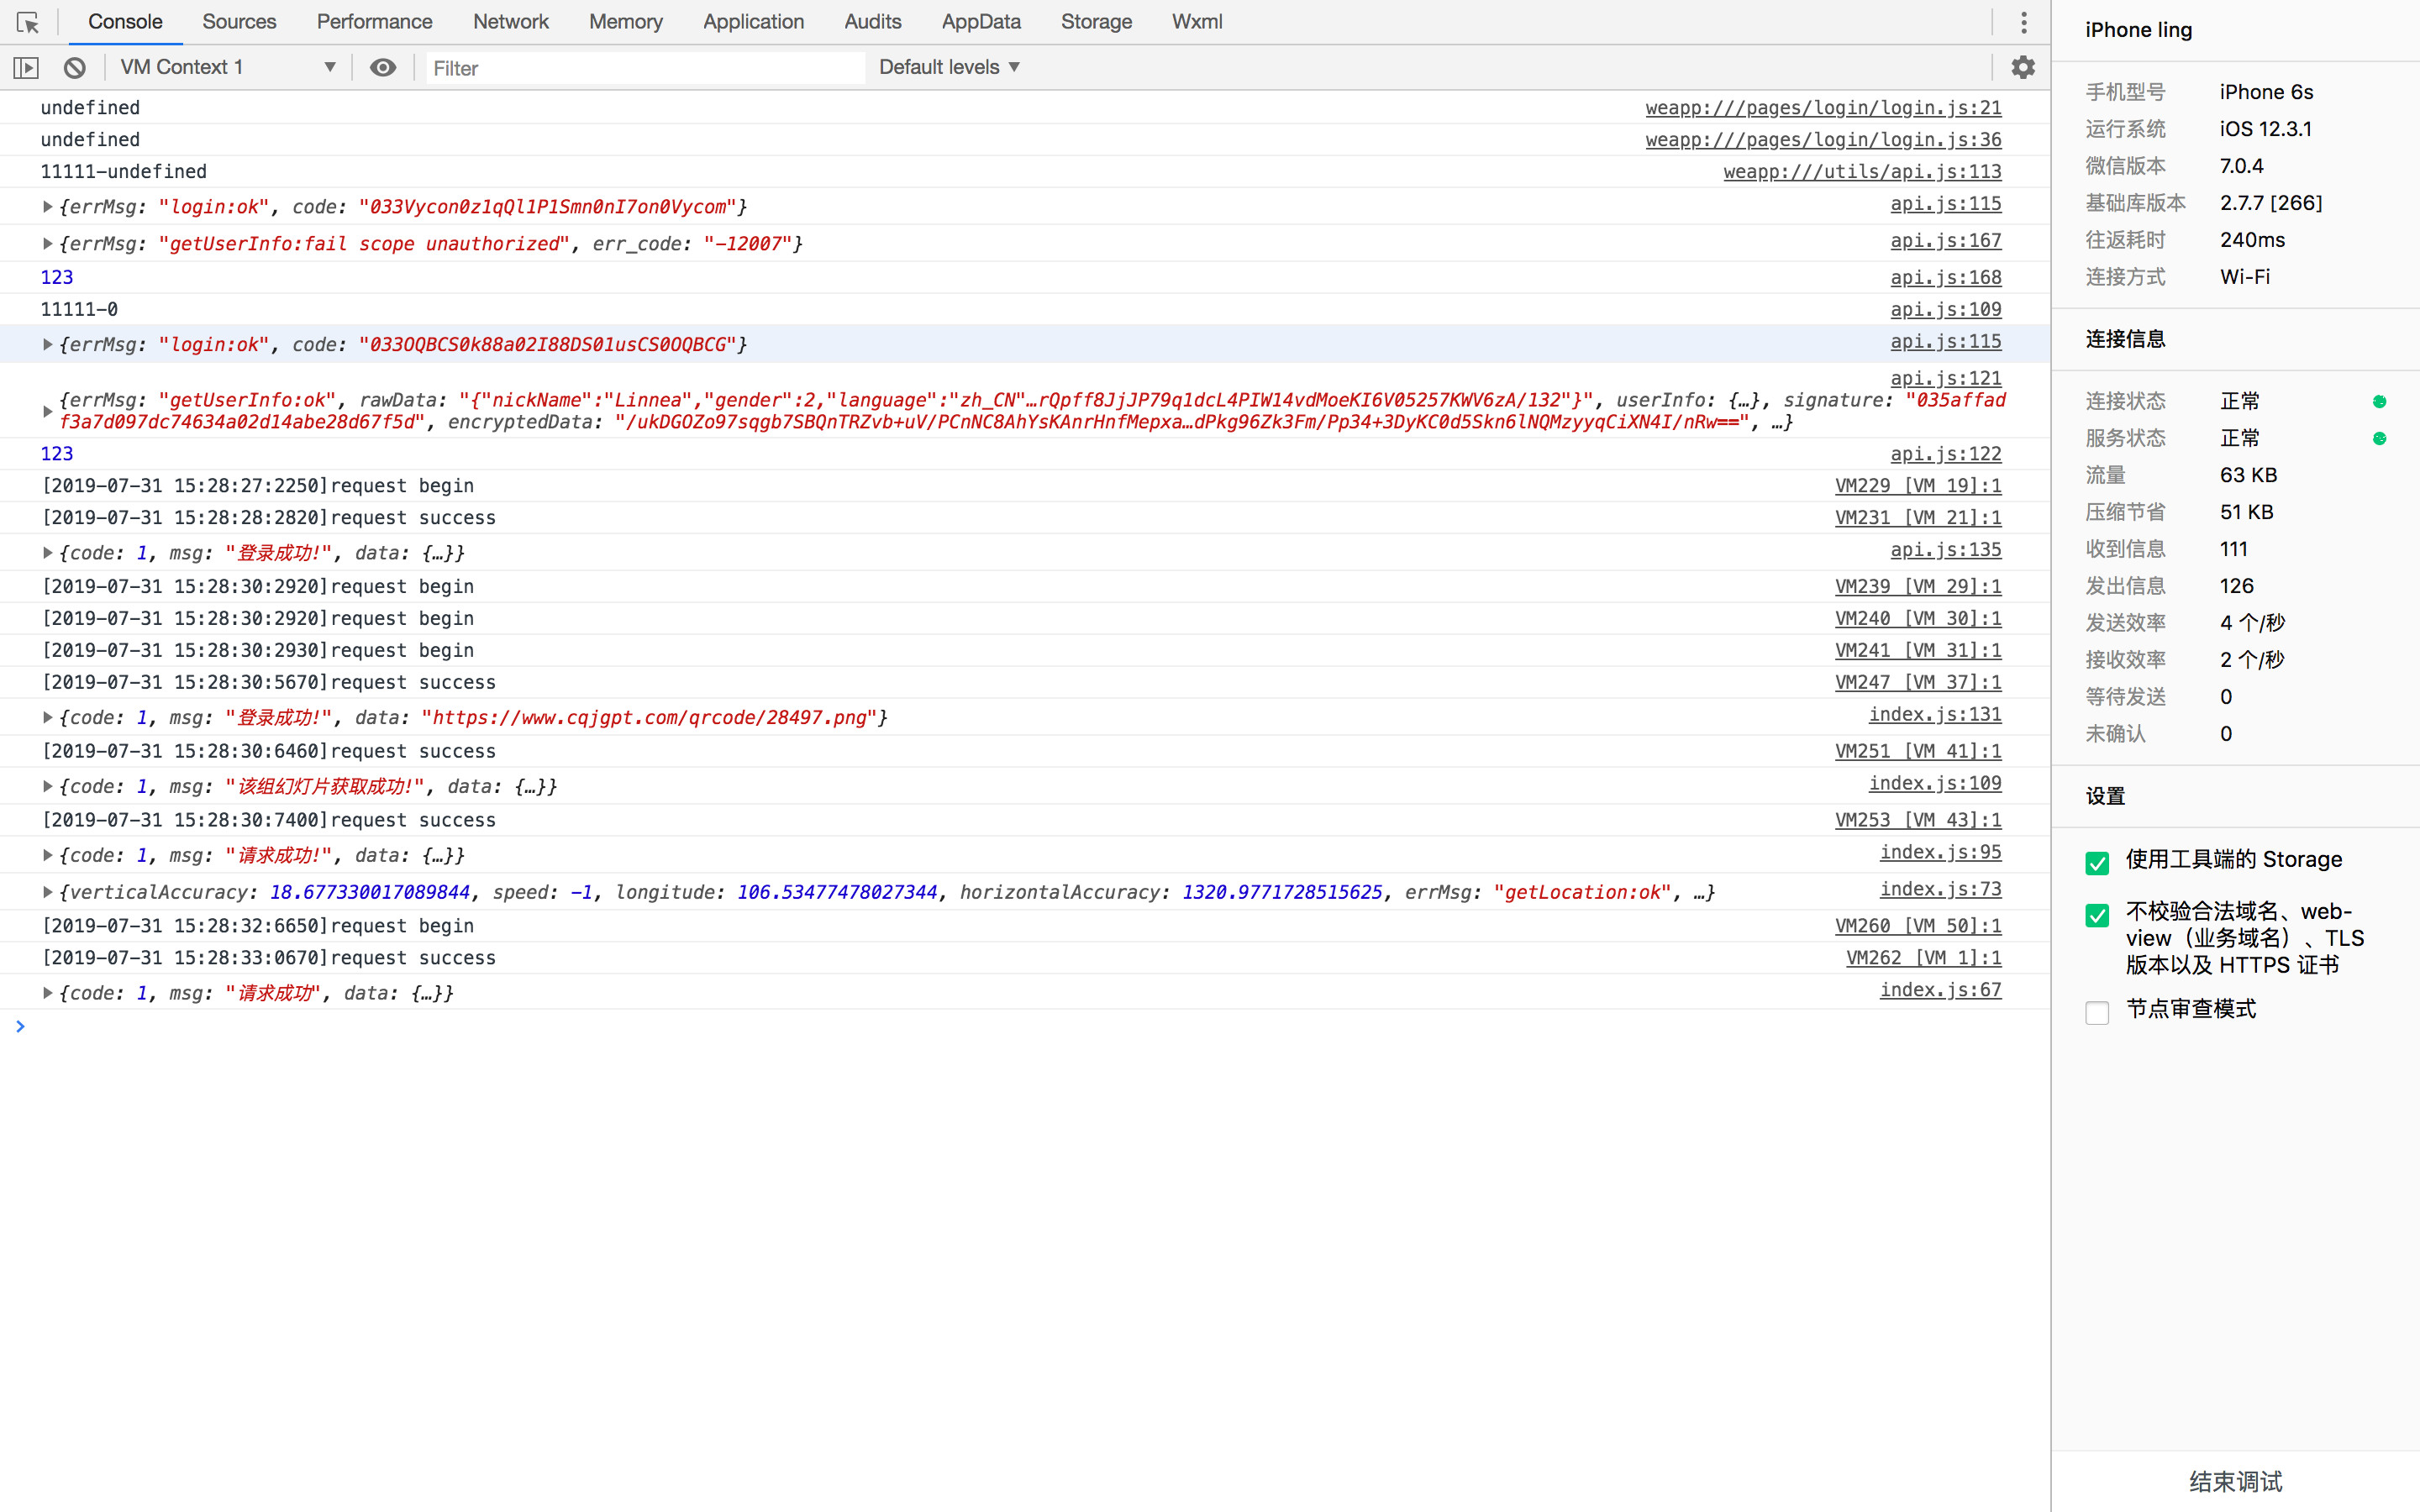Image resolution: width=2420 pixels, height=1512 pixels.
Task: Switch to the Network tab
Action: [510, 22]
